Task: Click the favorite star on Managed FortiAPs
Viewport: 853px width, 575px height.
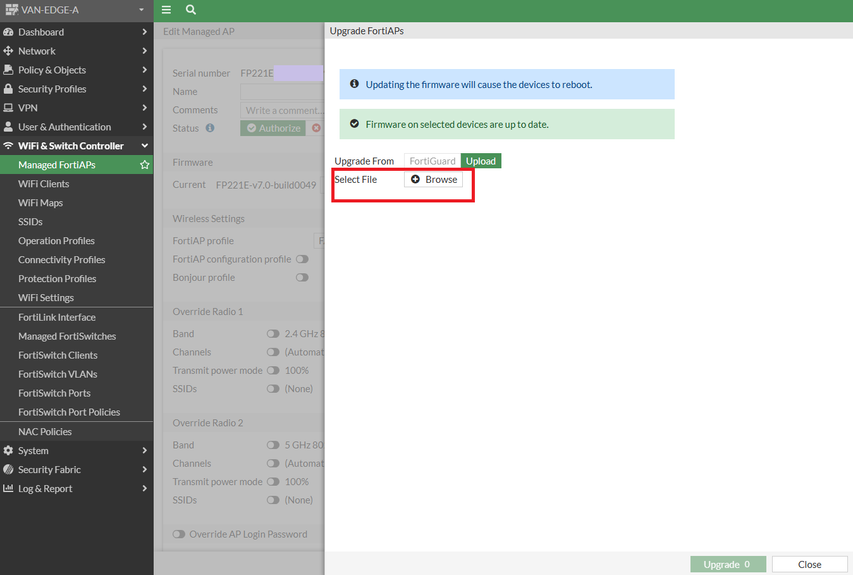Action: (x=144, y=165)
